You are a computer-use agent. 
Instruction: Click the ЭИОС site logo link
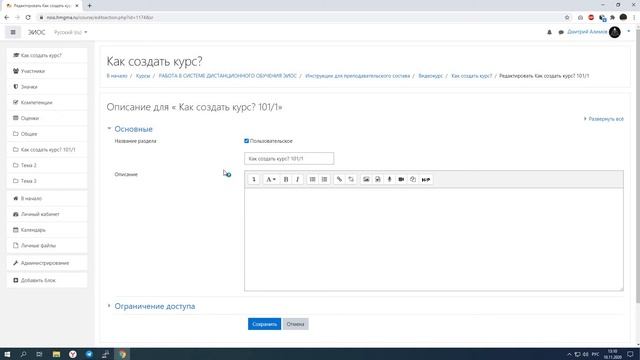tap(36, 32)
